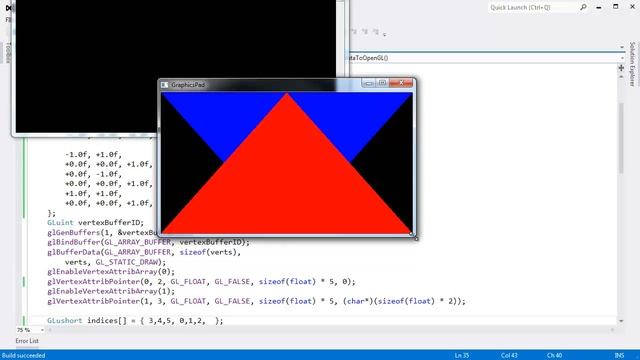Click the glEnableVertexAttribArray(0) line

111,272
